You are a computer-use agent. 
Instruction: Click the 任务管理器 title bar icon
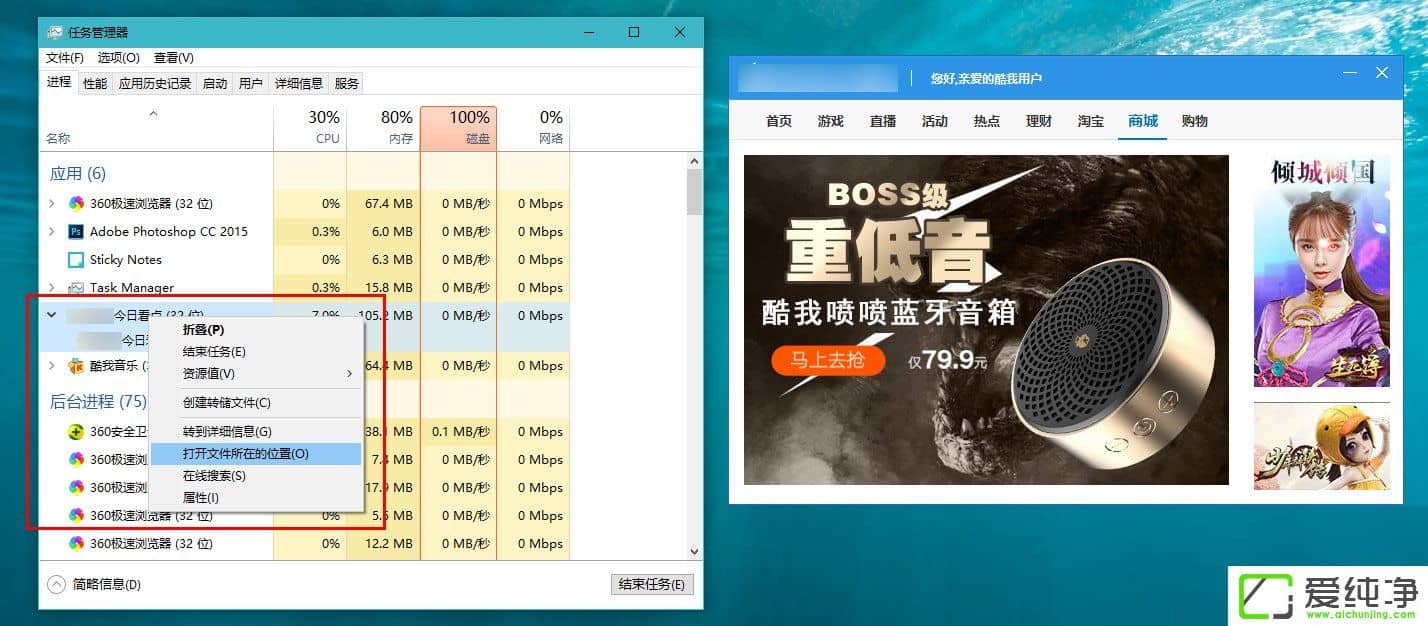tap(54, 32)
